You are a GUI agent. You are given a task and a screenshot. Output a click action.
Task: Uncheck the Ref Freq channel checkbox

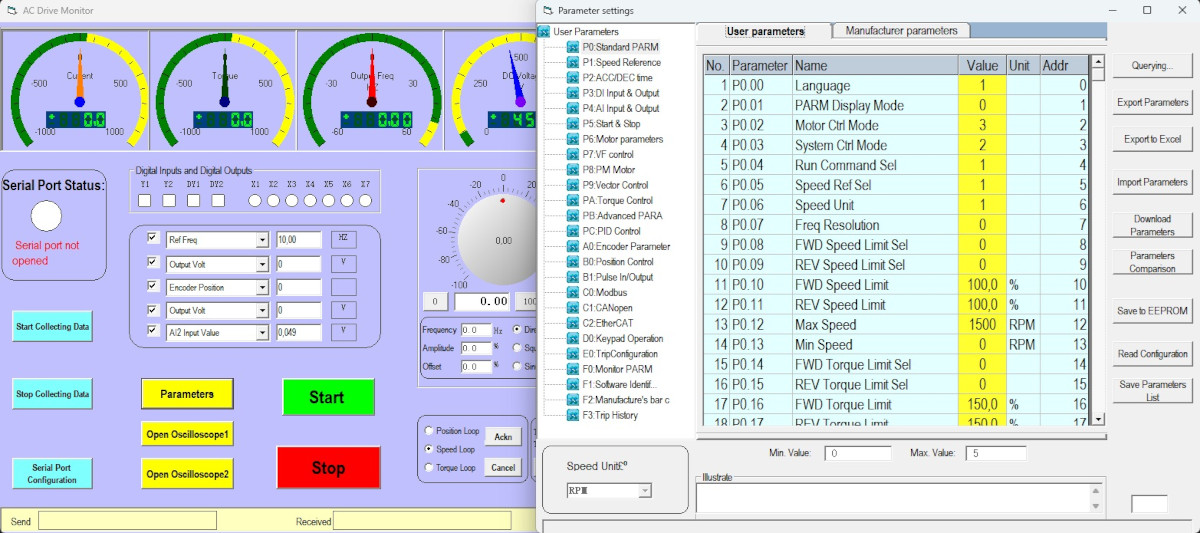tap(152, 238)
